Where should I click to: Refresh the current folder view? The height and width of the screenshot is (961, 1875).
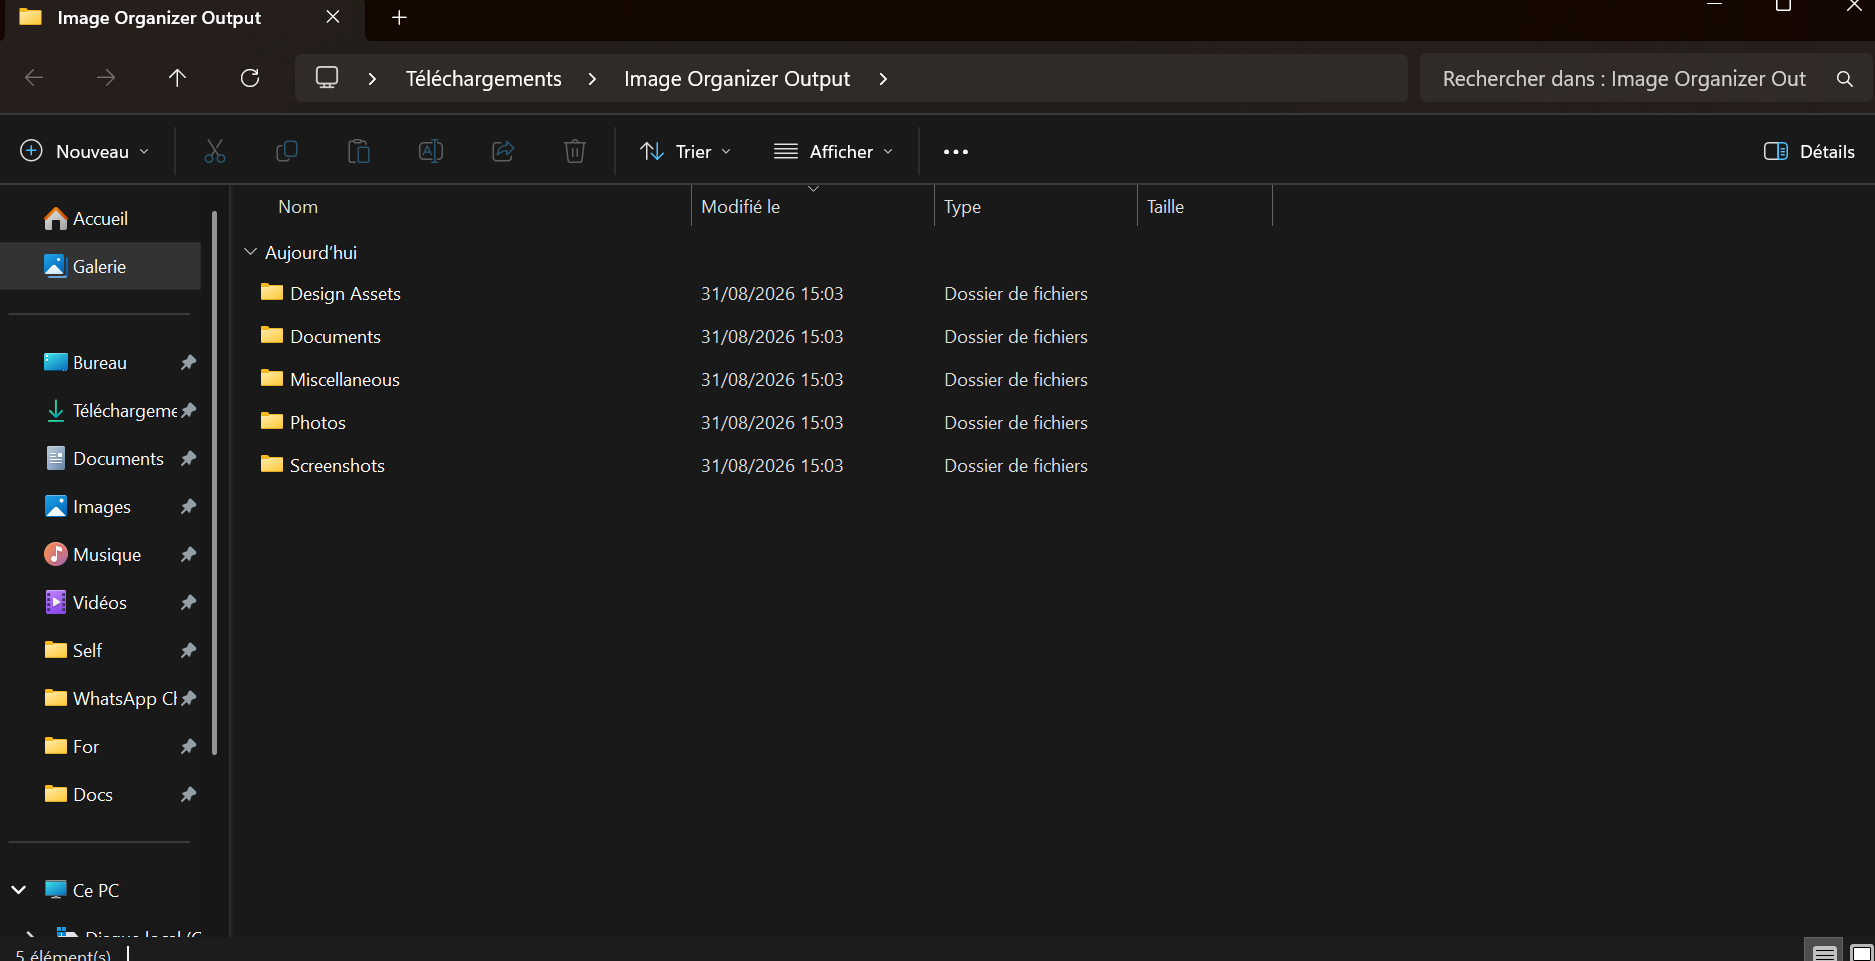250,78
